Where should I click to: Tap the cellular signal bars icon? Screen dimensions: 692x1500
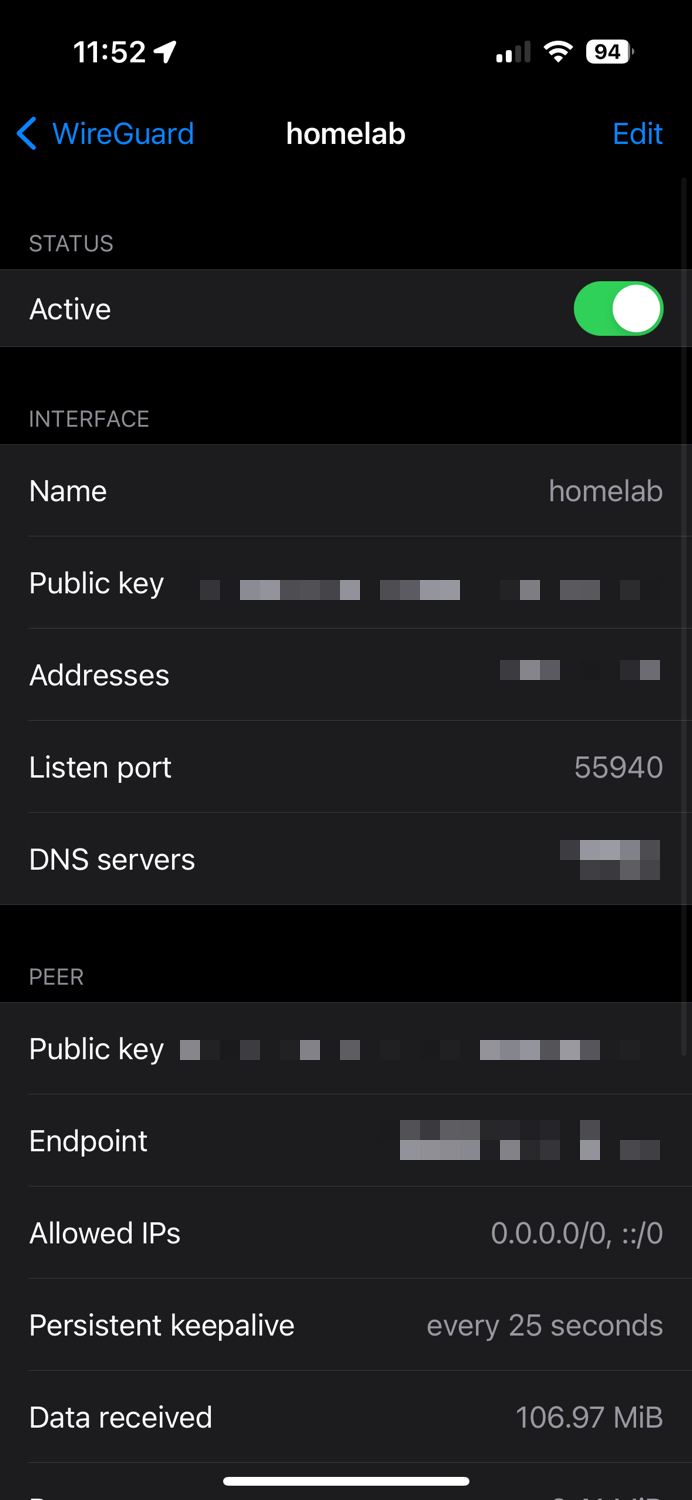tap(512, 51)
